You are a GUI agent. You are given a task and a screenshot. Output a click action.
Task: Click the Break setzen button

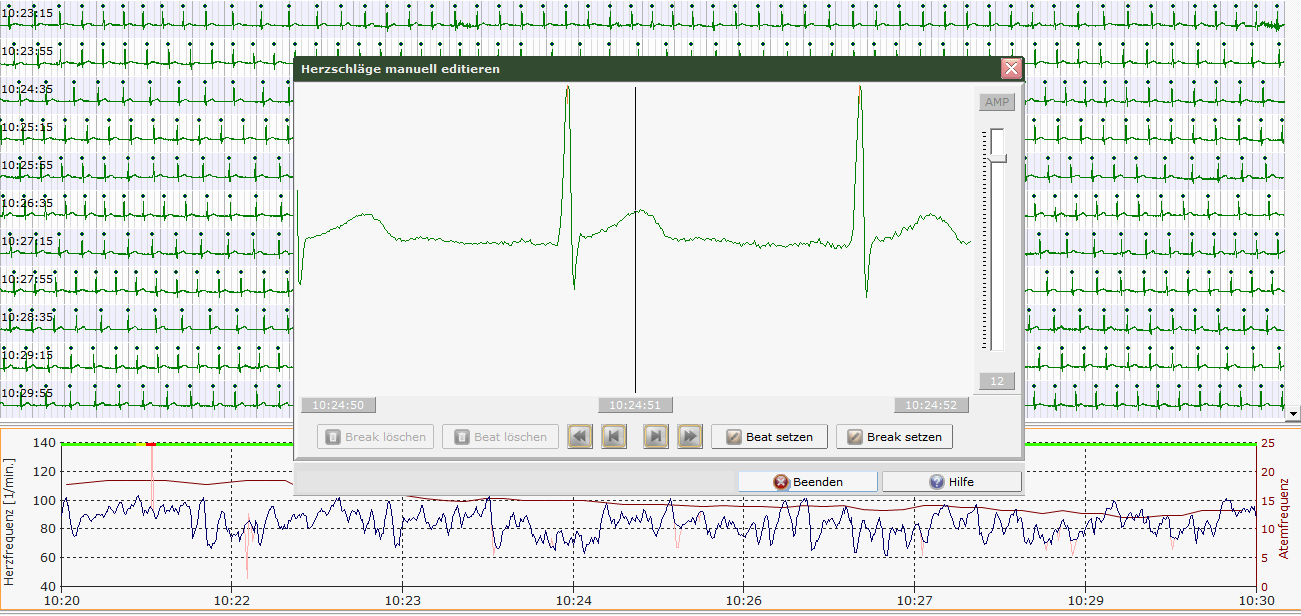point(894,437)
